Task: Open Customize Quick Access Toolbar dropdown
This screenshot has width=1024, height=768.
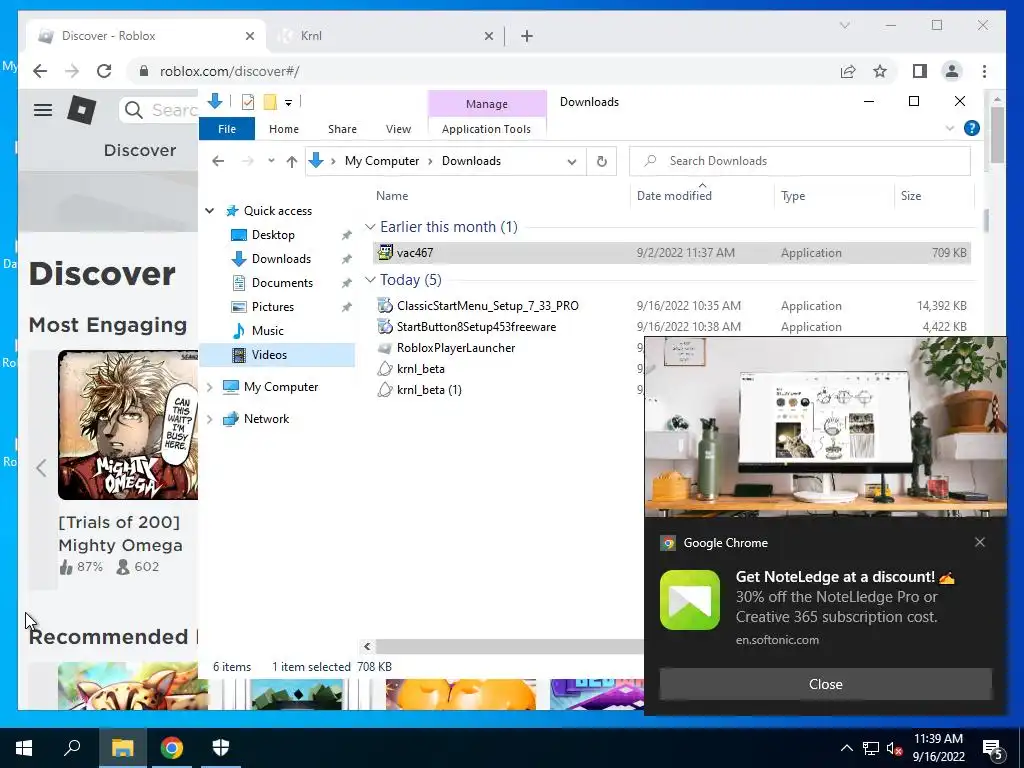Action: 288,103
